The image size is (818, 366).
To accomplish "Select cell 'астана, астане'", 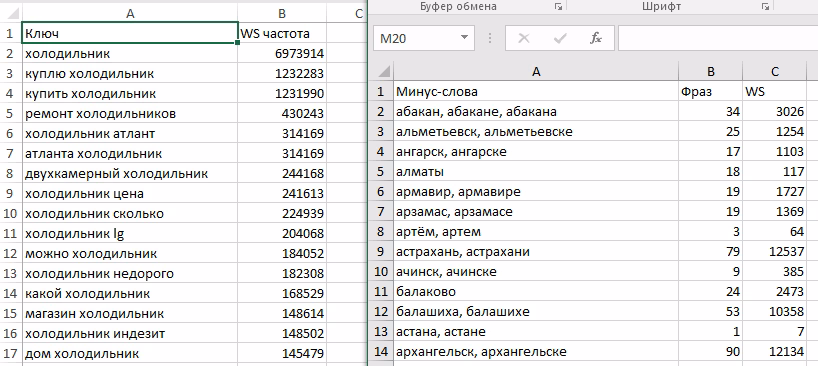I will (536, 332).
